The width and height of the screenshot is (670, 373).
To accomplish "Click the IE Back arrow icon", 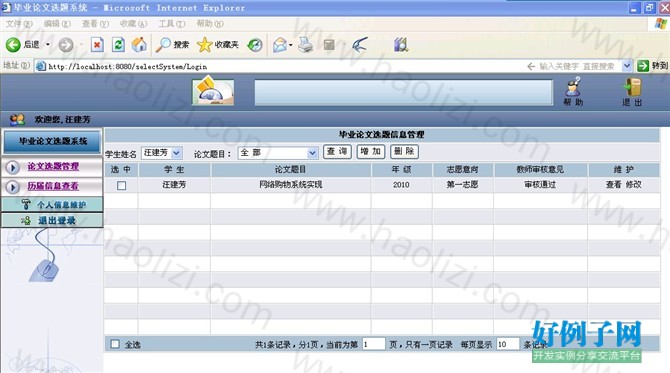I will [x=13, y=44].
